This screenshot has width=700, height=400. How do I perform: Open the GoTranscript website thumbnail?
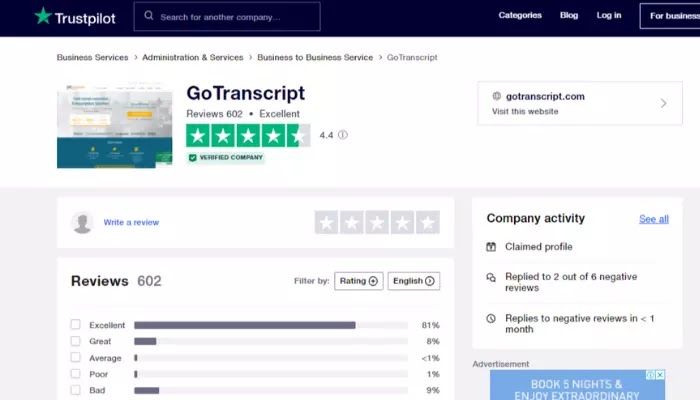tap(115, 126)
